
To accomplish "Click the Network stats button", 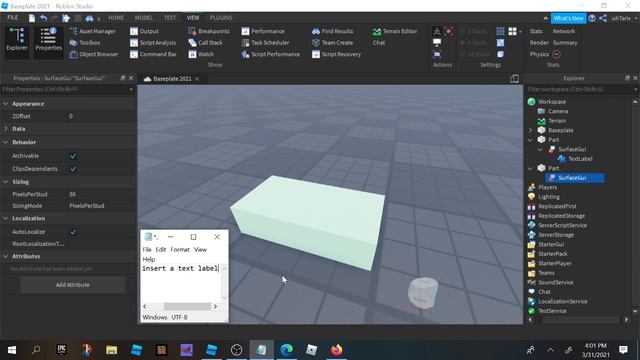I will click(564, 31).
